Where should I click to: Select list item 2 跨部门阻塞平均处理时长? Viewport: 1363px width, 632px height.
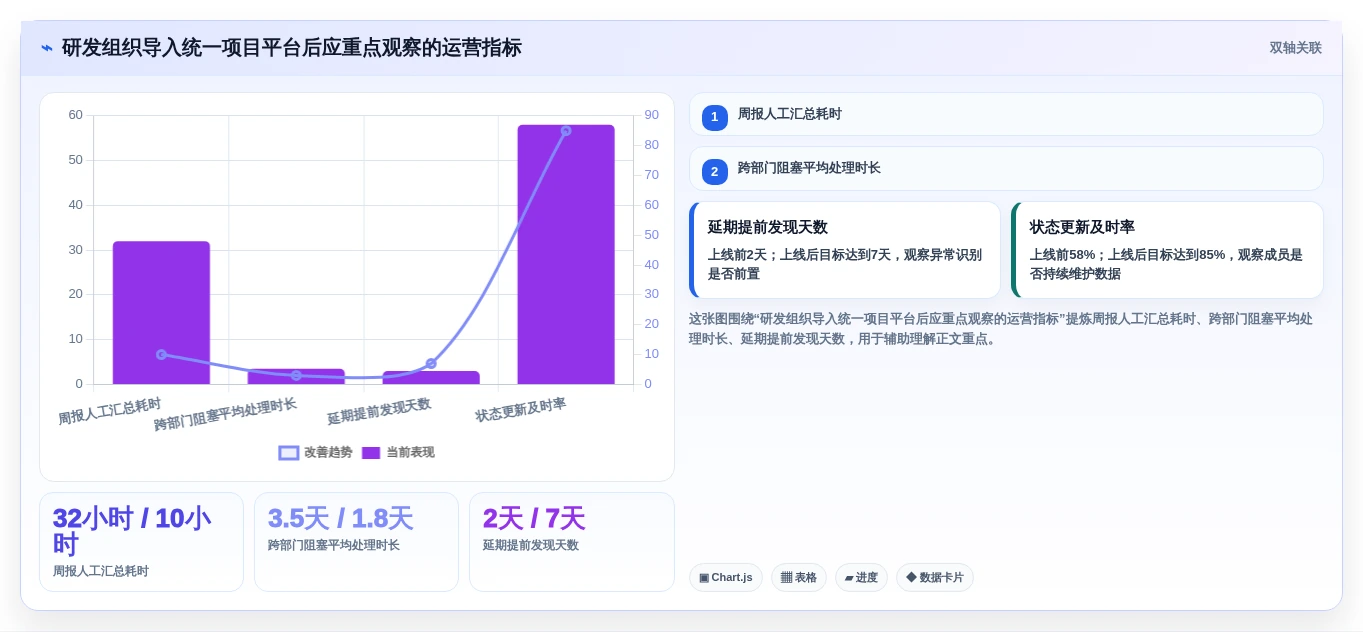point(1006,169)
